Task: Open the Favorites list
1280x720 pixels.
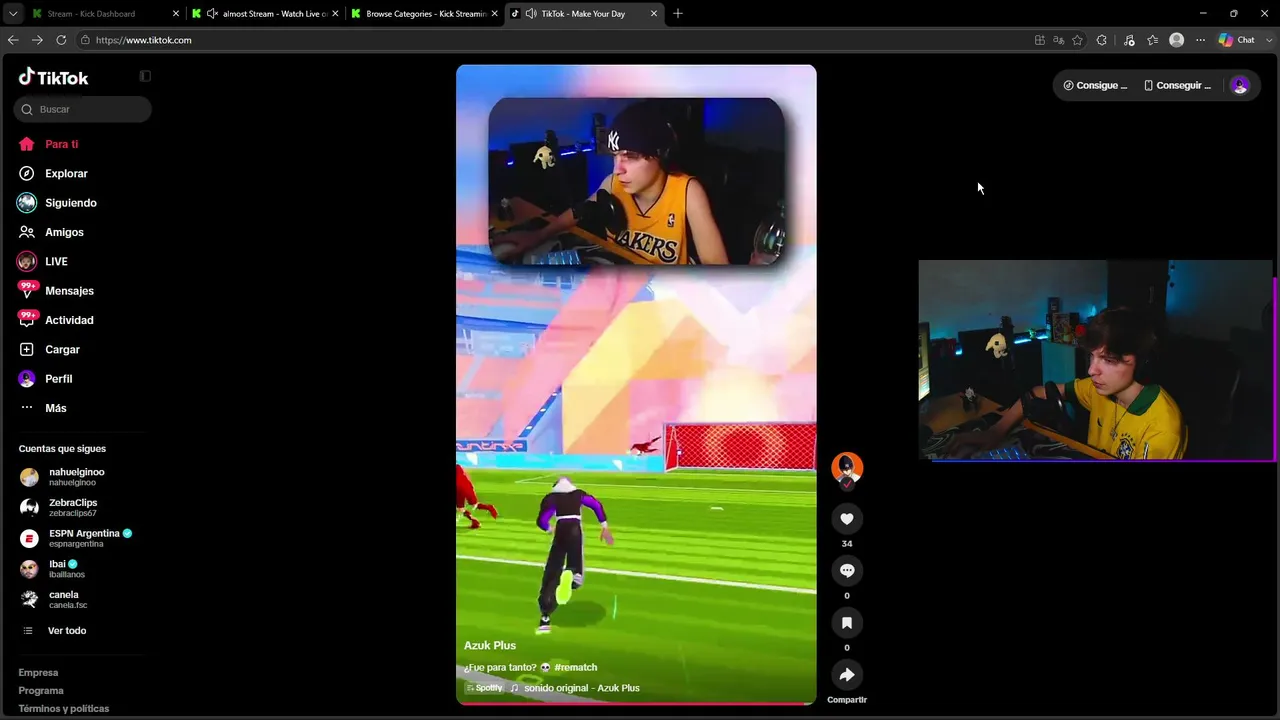Action: coord(1153,40)
